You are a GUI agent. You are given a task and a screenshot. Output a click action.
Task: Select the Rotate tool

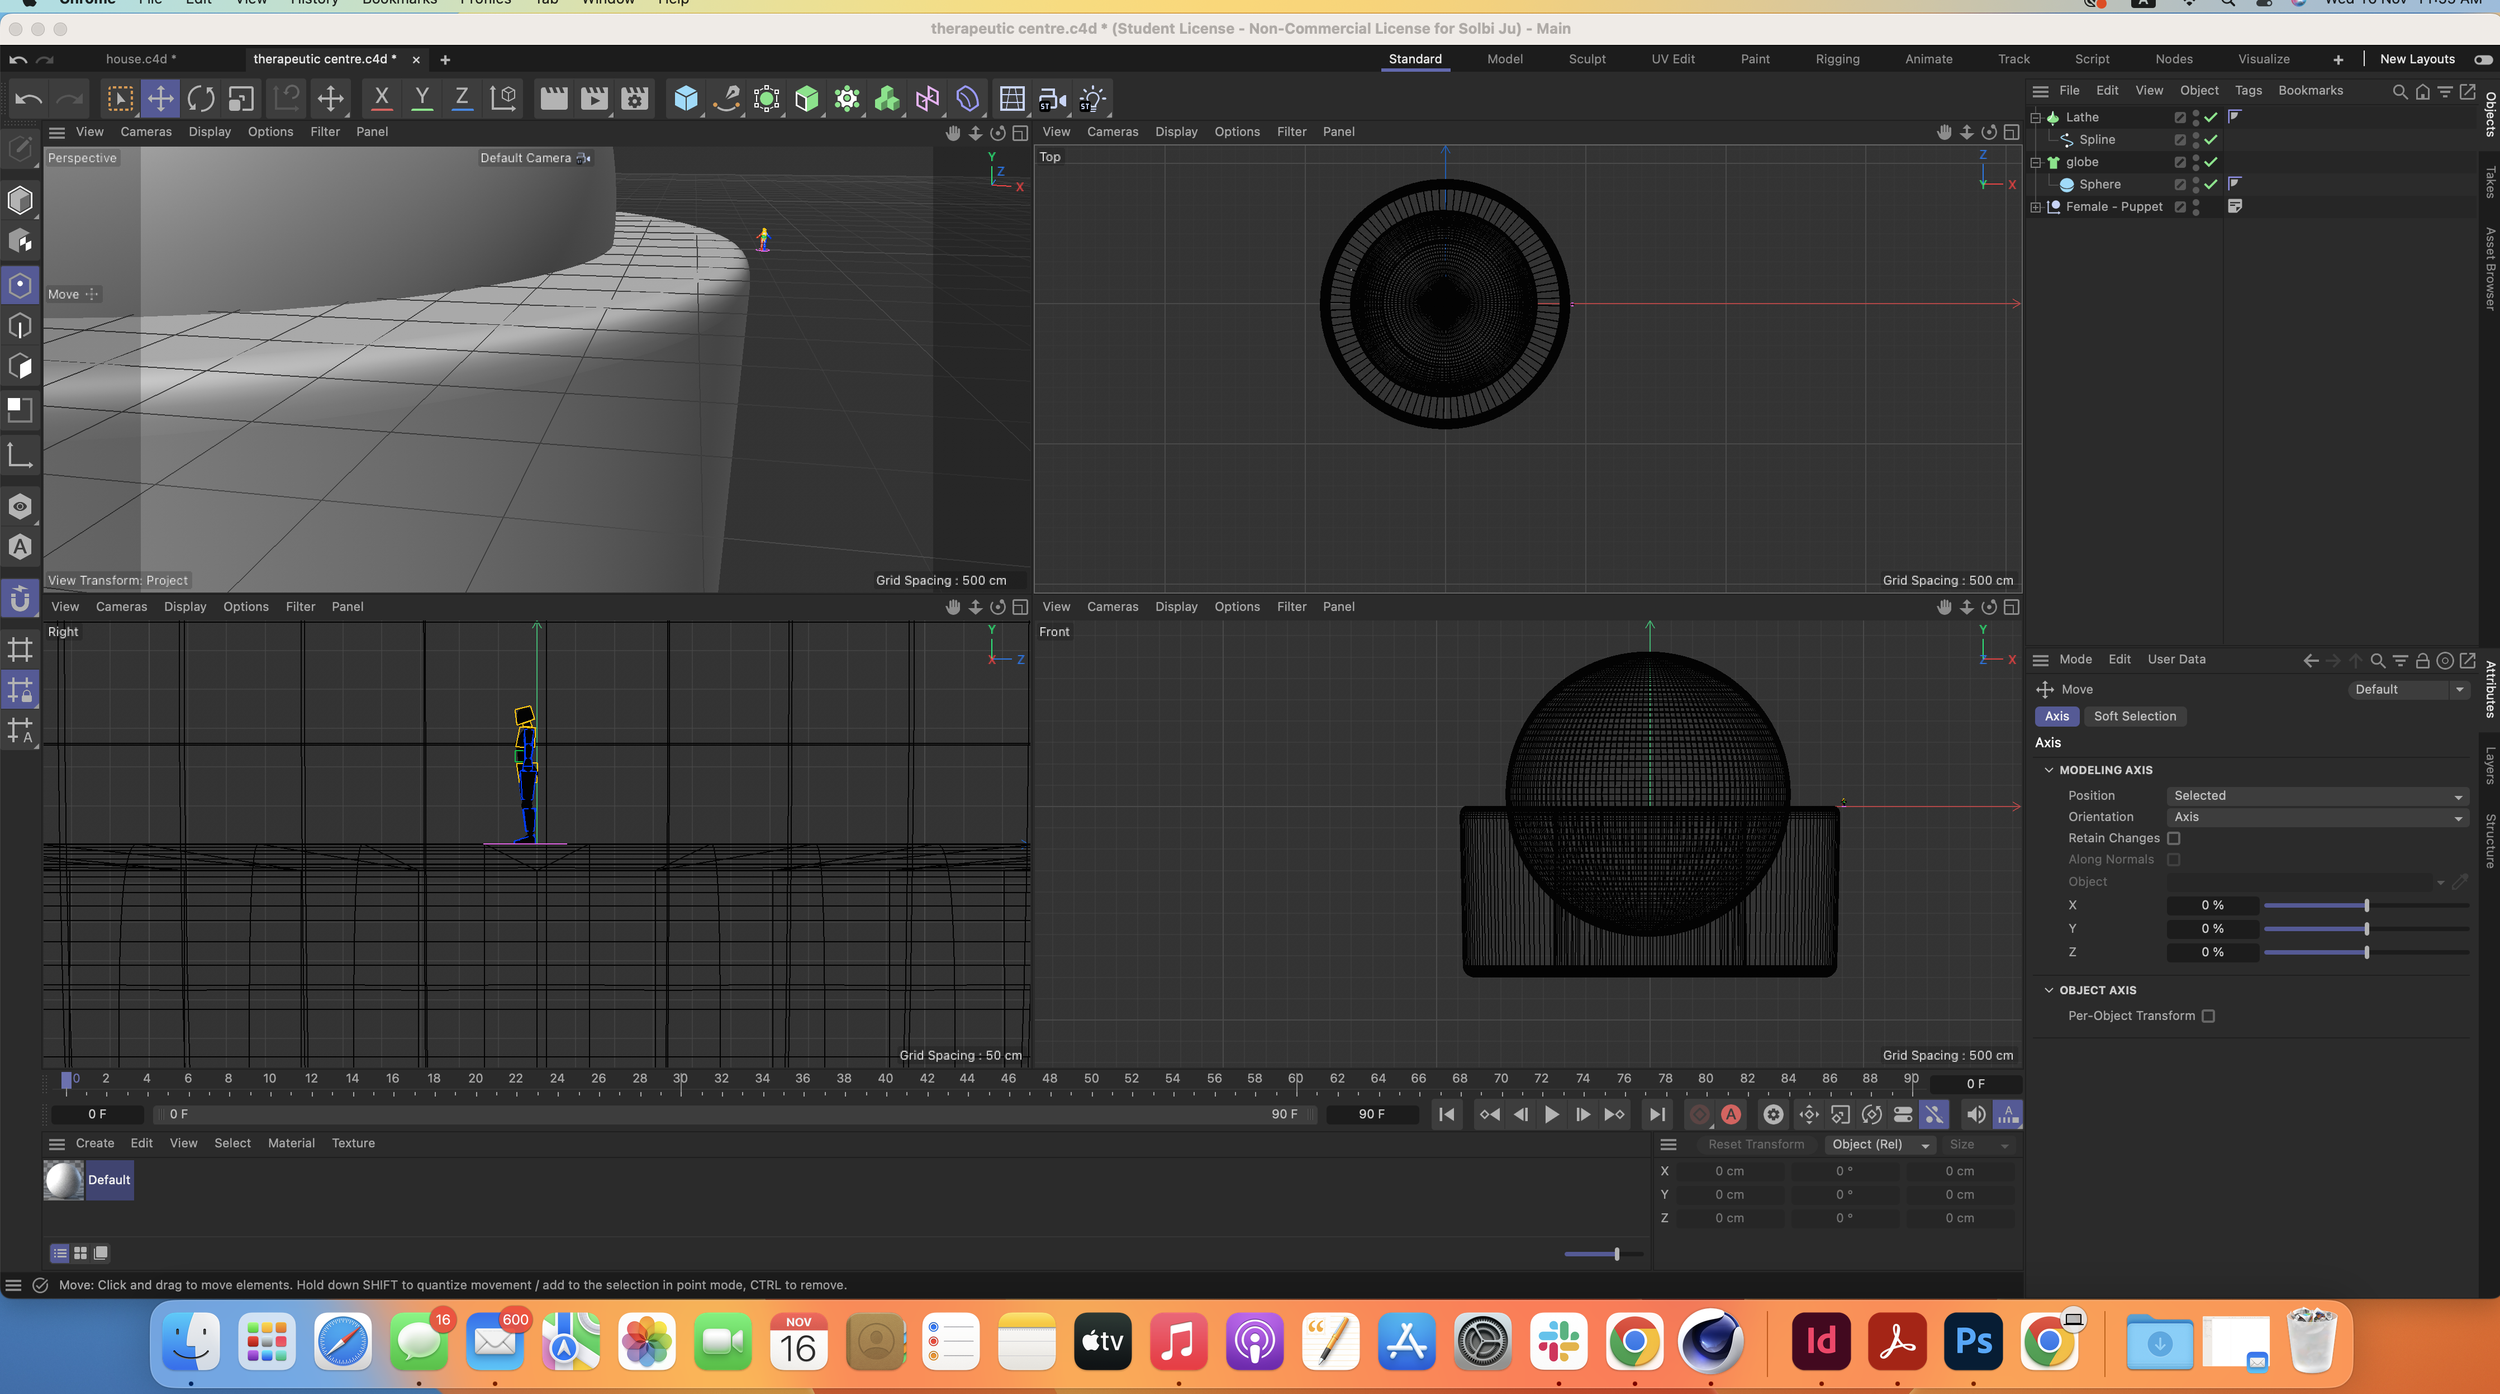click(x=200, y=99)
